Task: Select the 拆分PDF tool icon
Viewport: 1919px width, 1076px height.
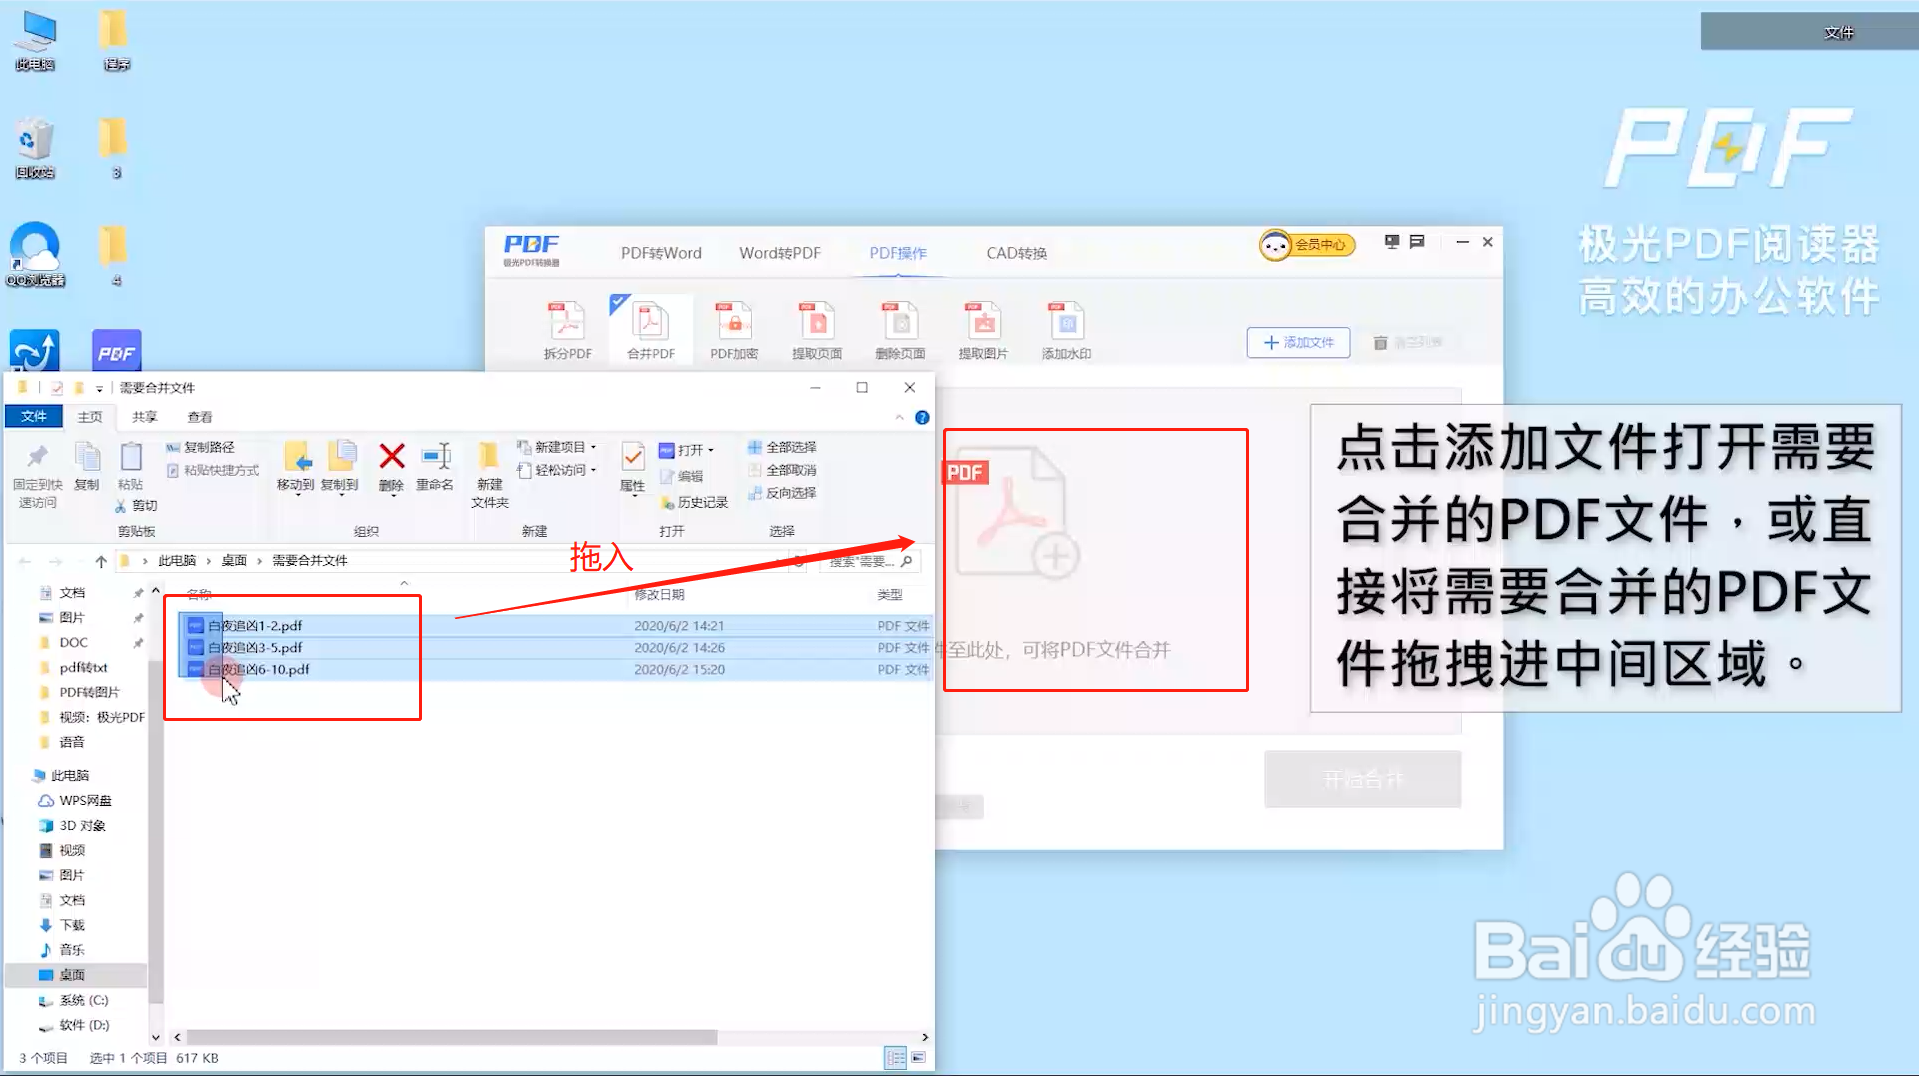Action: (567, 330)
